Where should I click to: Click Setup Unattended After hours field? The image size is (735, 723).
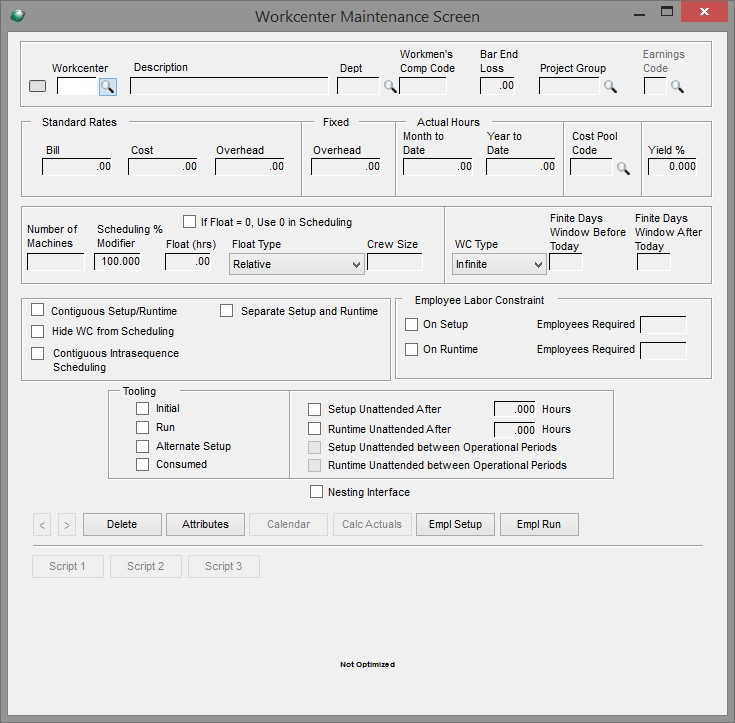[x=515, y=409]
